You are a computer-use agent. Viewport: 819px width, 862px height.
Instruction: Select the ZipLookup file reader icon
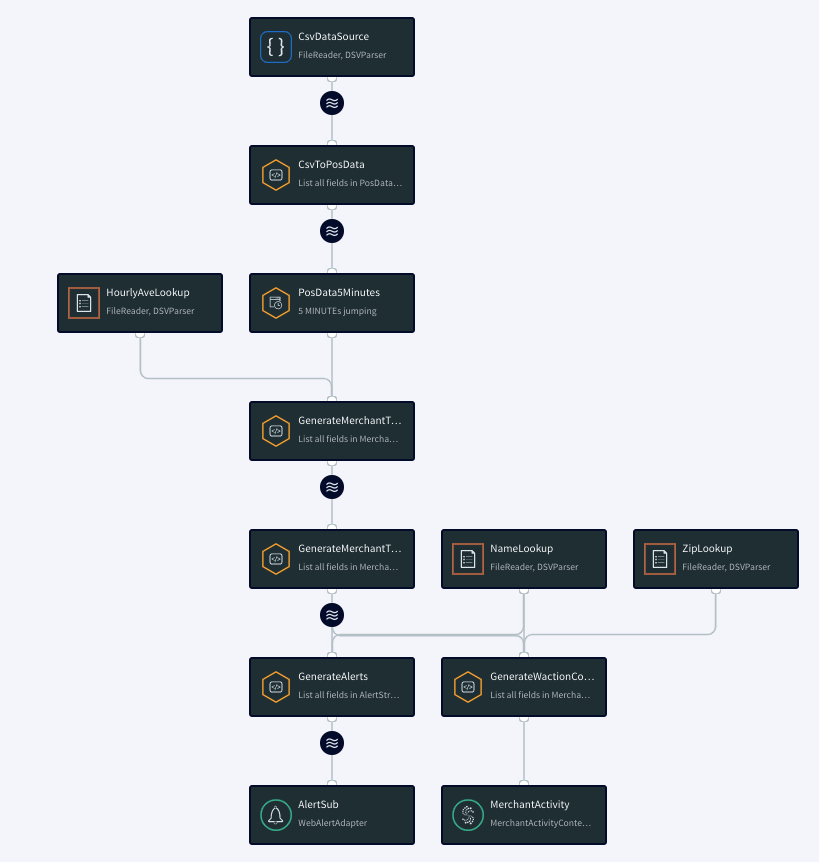[660, 558]
